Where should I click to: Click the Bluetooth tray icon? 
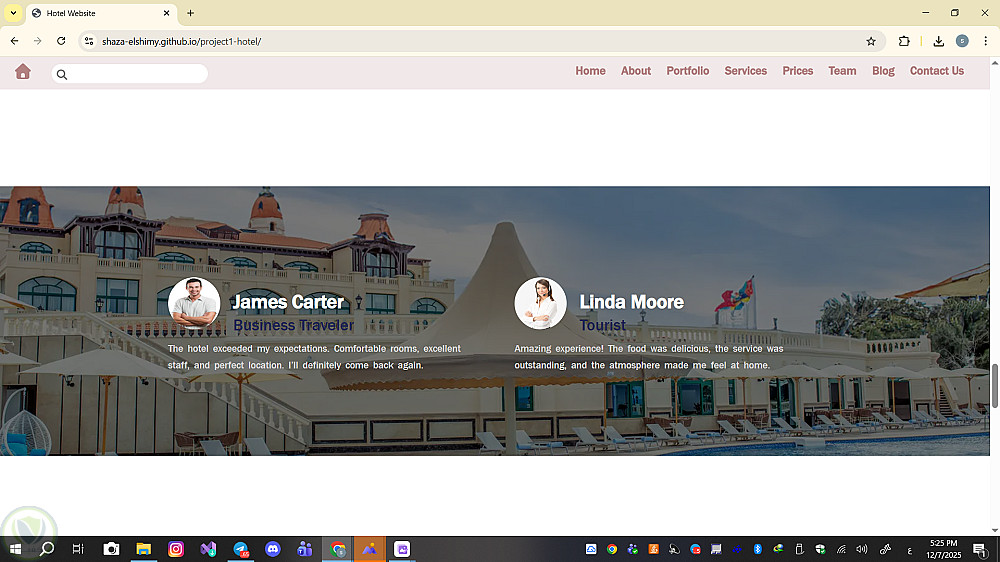(758, 549)
